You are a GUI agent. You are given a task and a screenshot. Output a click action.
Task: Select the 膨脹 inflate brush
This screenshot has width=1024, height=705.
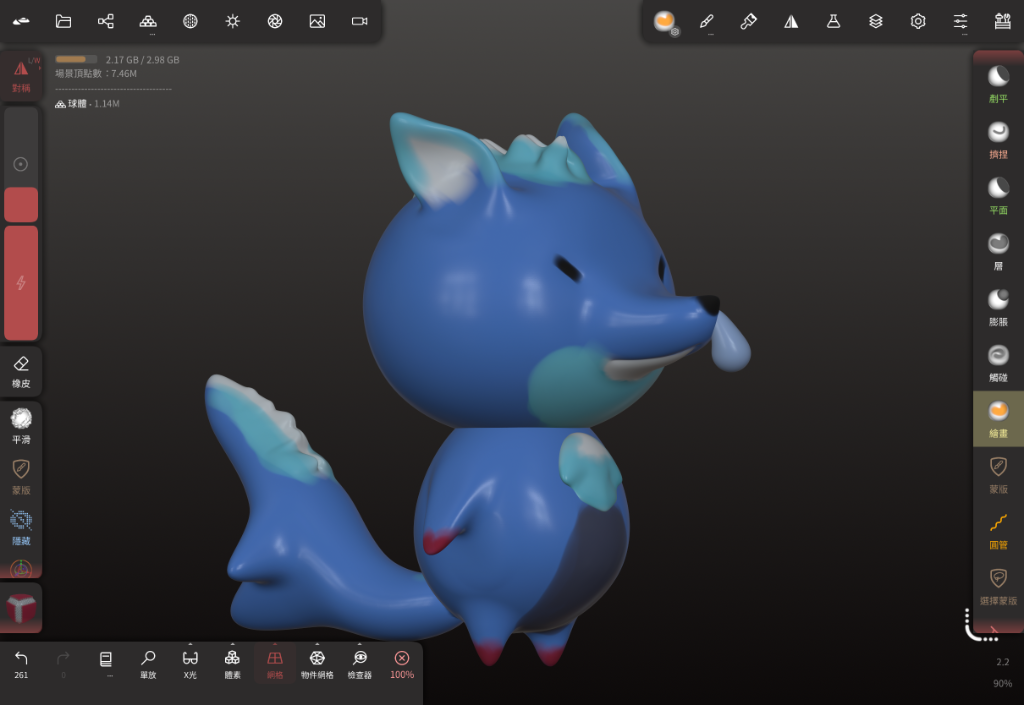(x=999, y=307)
